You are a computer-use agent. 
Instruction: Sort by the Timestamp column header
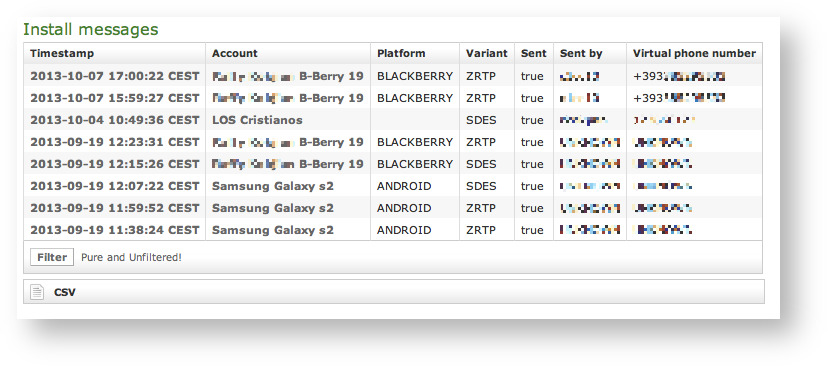tap(62, 53)
